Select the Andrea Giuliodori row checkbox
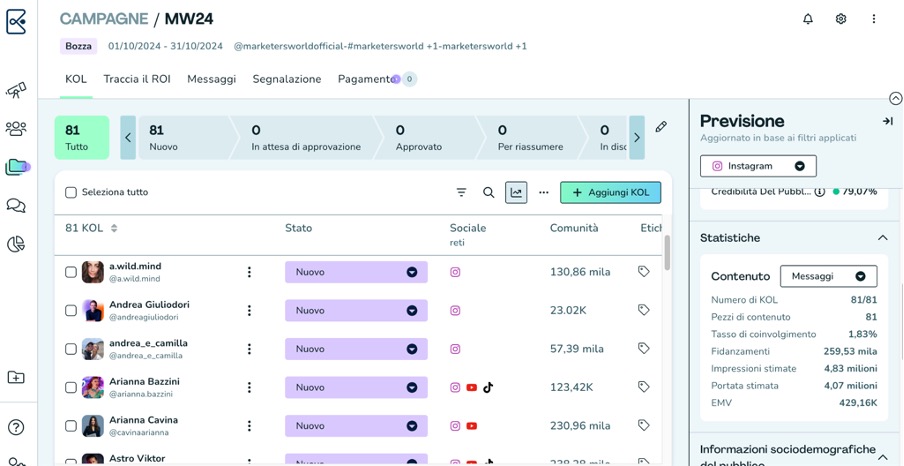Screen dimensions: 904x466 point(71,311)
